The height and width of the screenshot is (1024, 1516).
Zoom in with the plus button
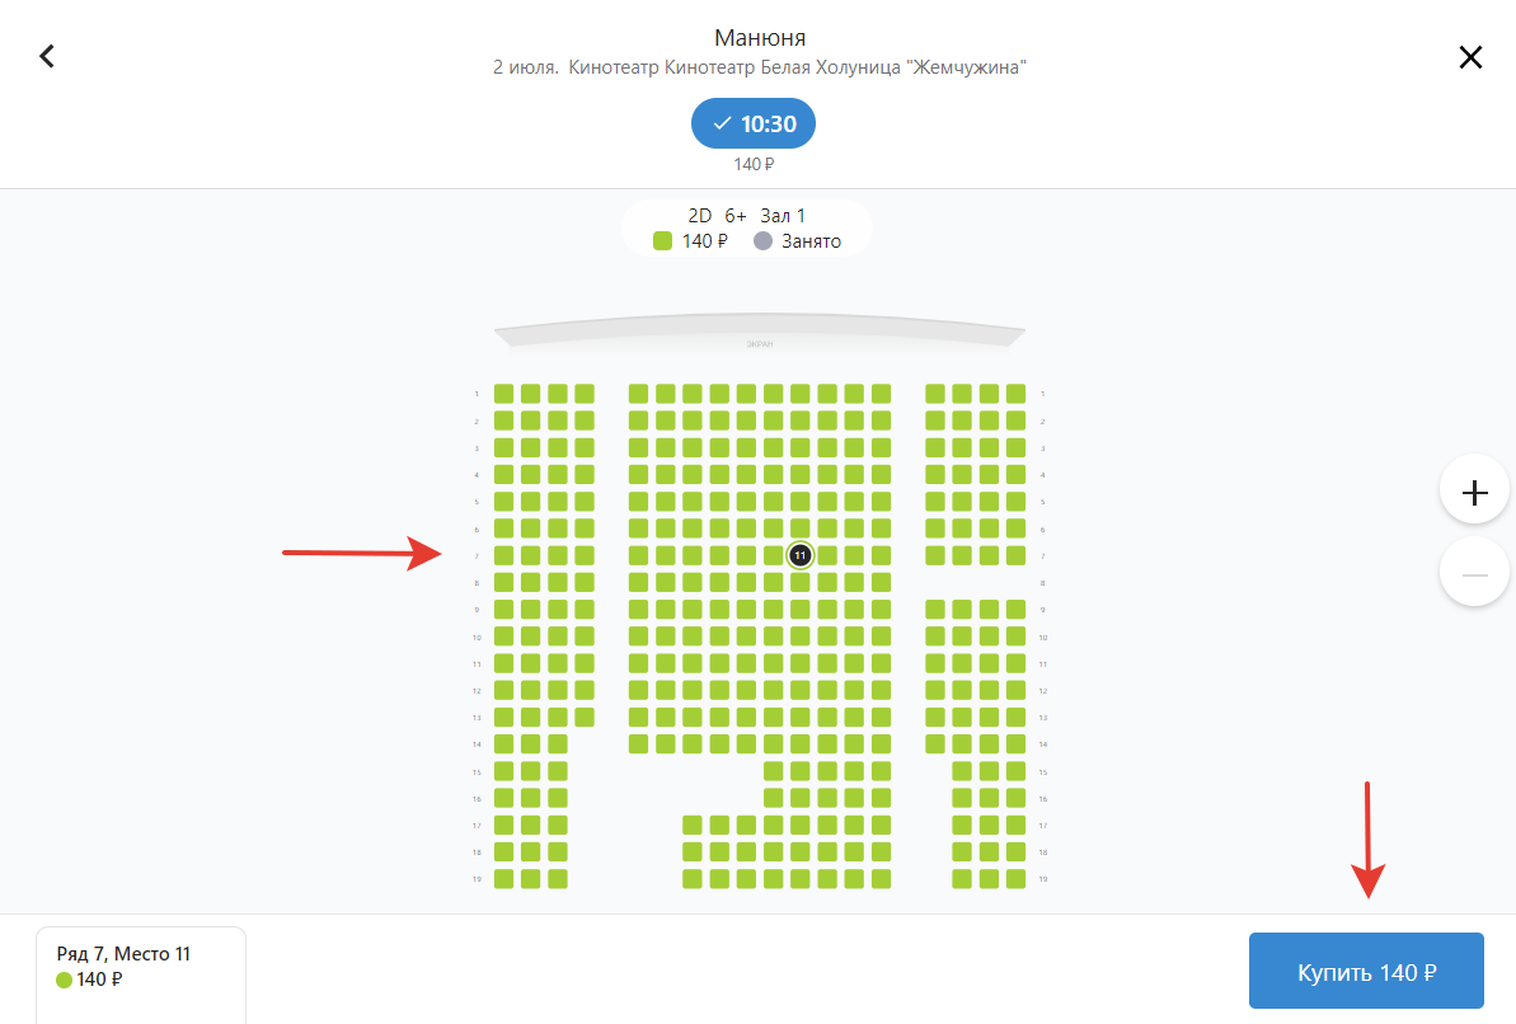(1474, 492)
